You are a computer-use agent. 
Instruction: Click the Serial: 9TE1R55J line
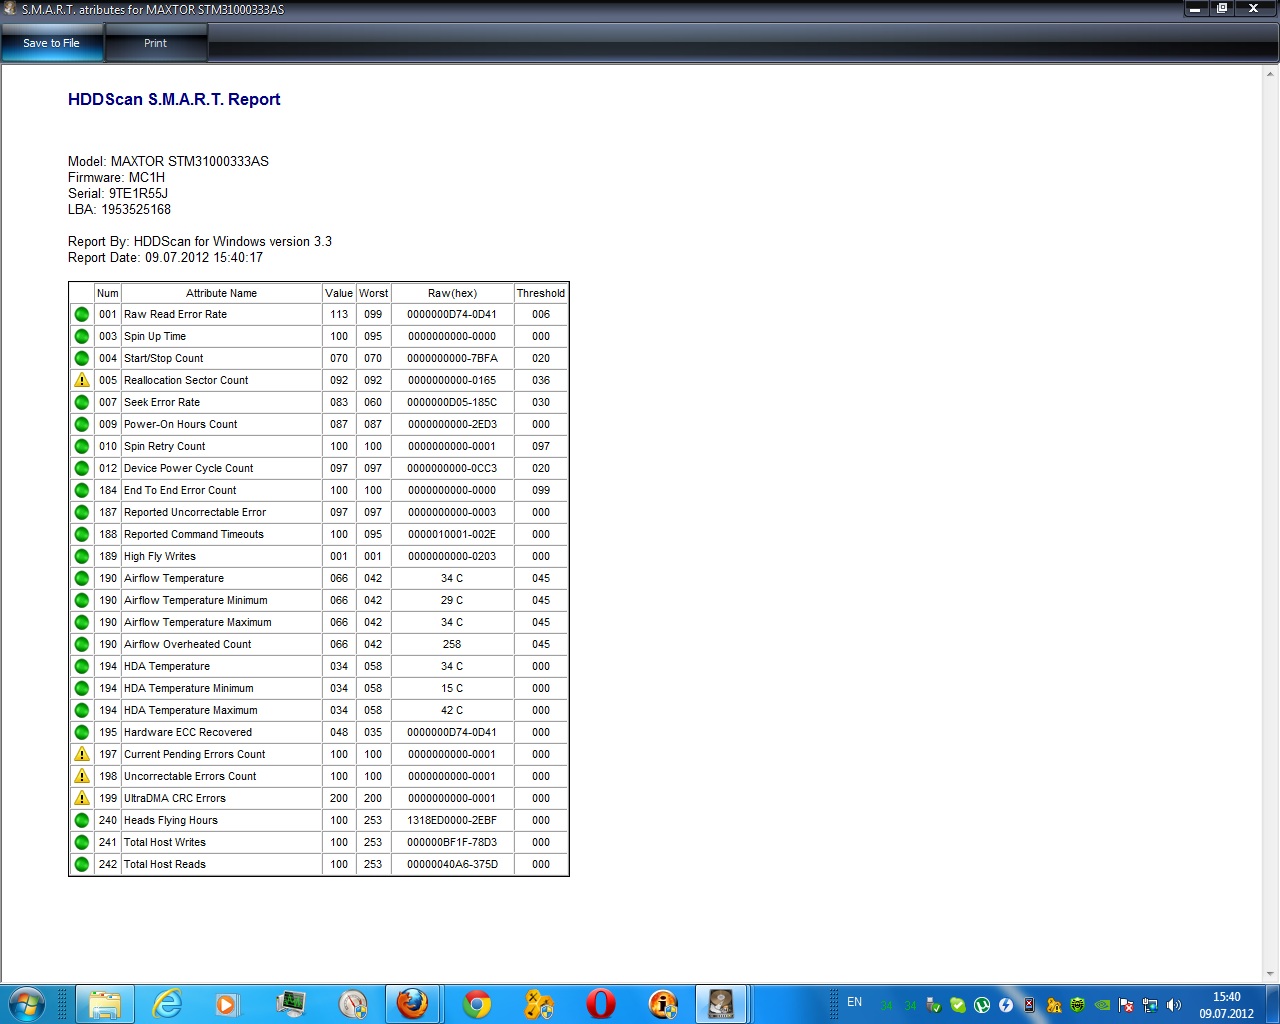pyautogui.click(x=118, y=193)
